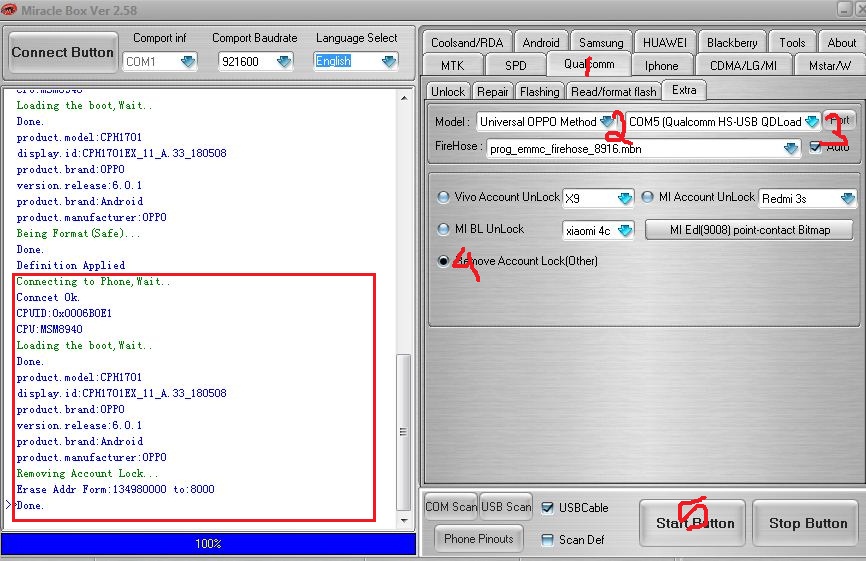Expand the COM5 Qualcomm HS-USB port dropdown

pos(812,121)
